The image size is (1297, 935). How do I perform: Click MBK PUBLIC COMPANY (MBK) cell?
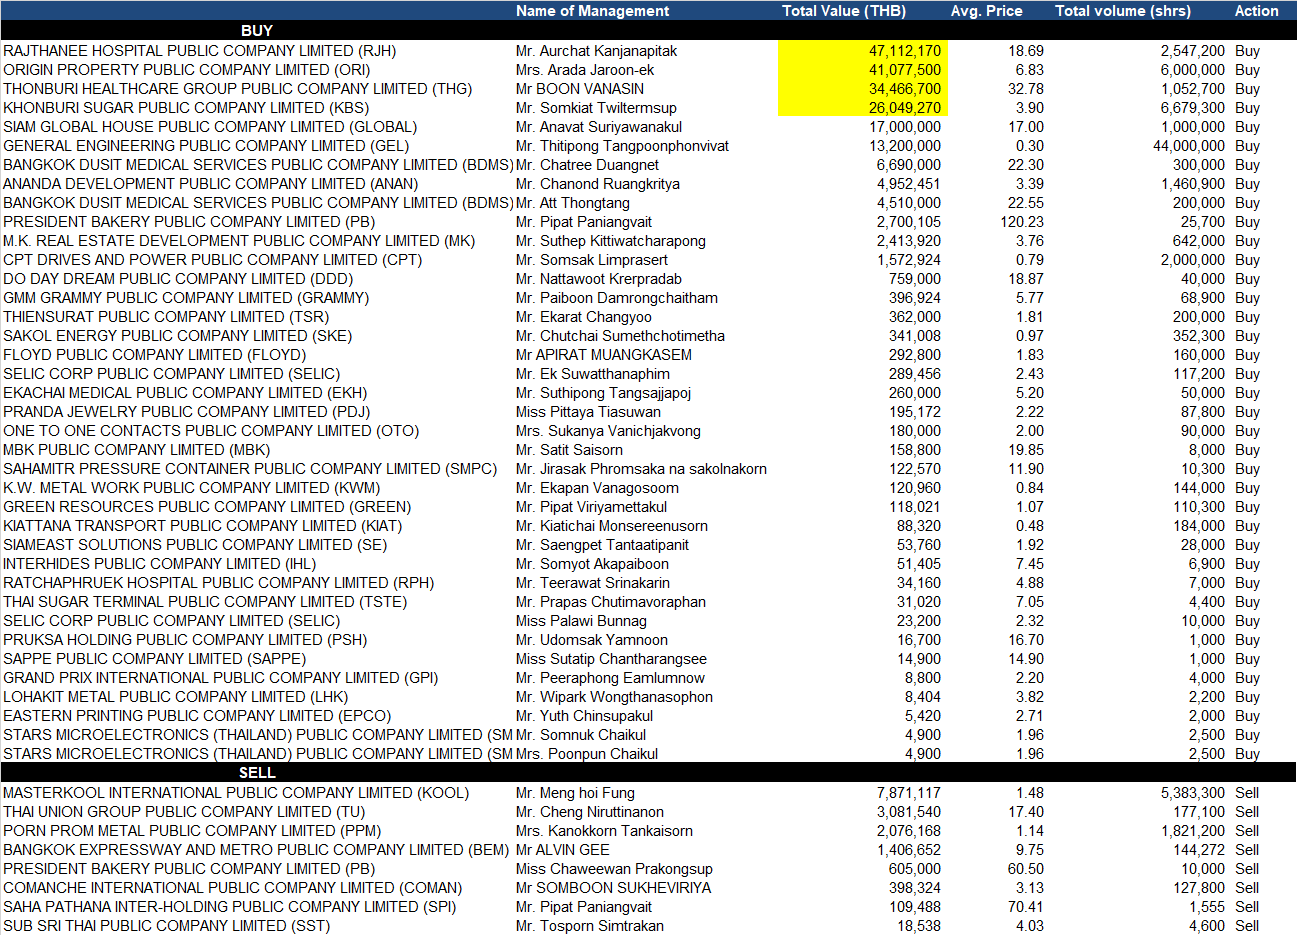click(x=137, y=450)
